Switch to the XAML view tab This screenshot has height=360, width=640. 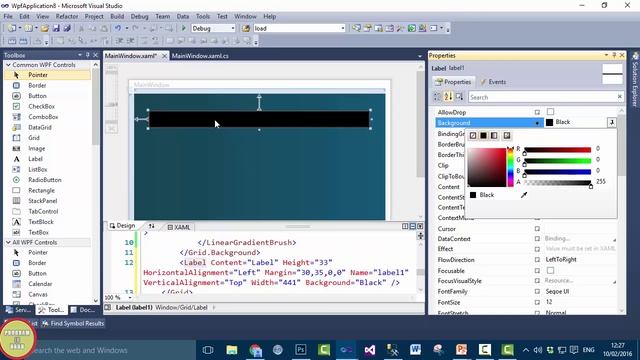[179, 227]
